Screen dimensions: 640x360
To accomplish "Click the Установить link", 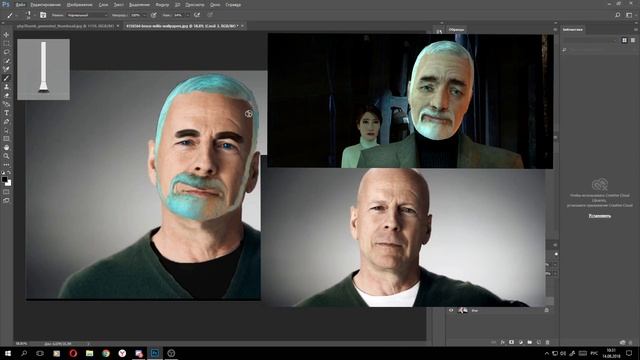I will (x=600, y=216).
